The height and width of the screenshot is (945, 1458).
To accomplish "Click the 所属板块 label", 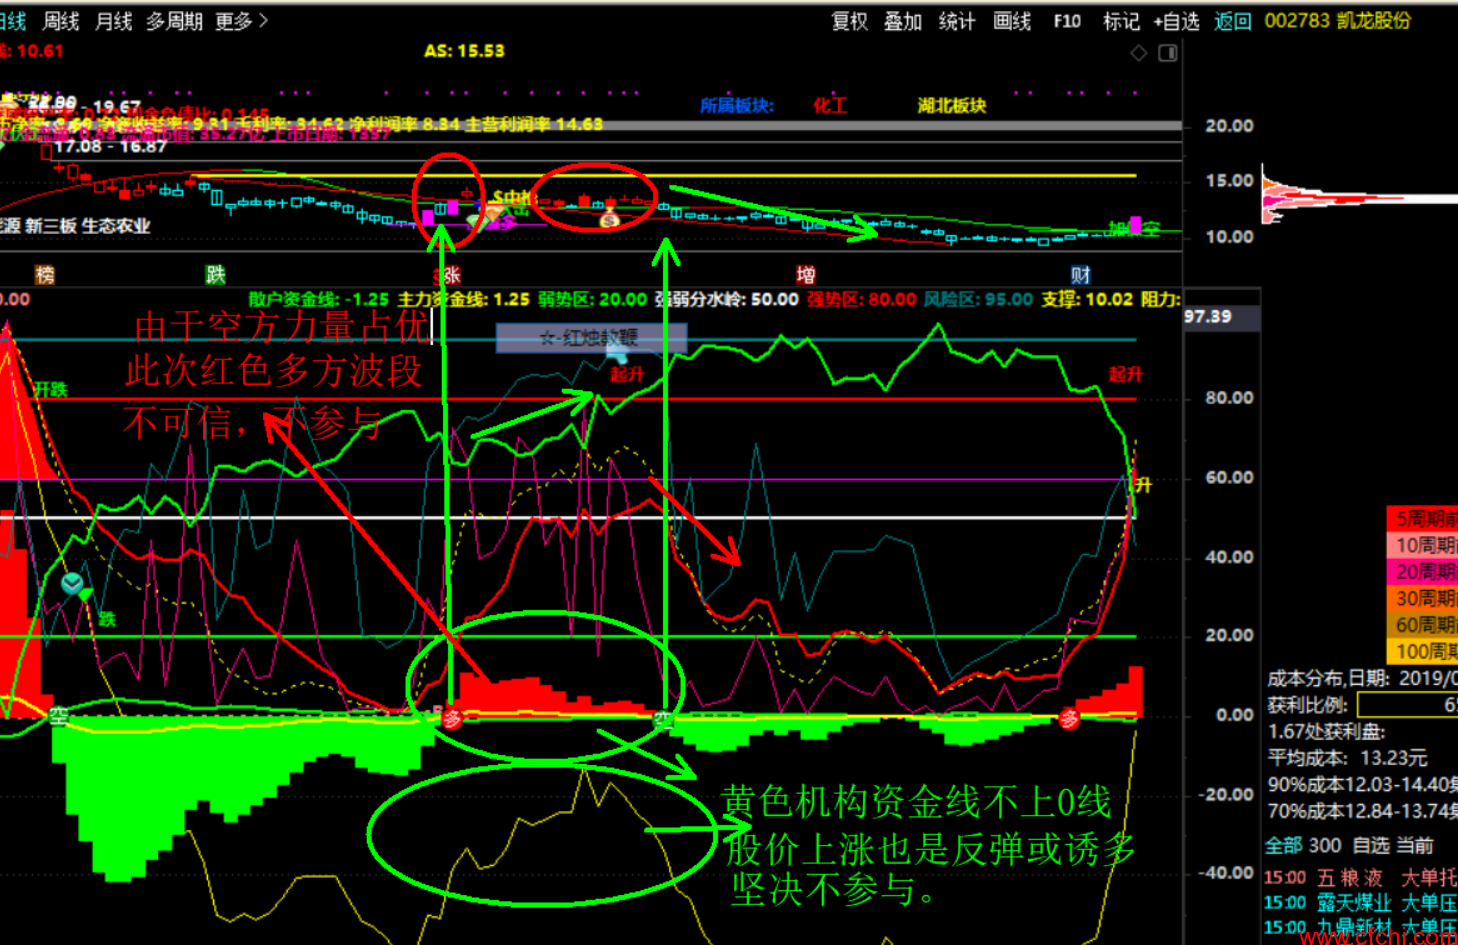I will point(737,105).
